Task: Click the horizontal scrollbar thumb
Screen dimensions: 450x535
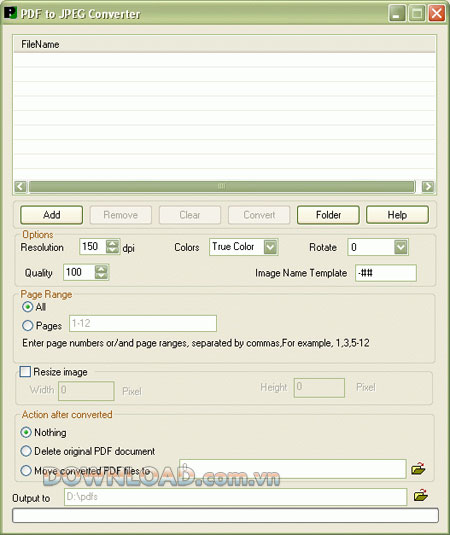Action: tap(222, 187)
